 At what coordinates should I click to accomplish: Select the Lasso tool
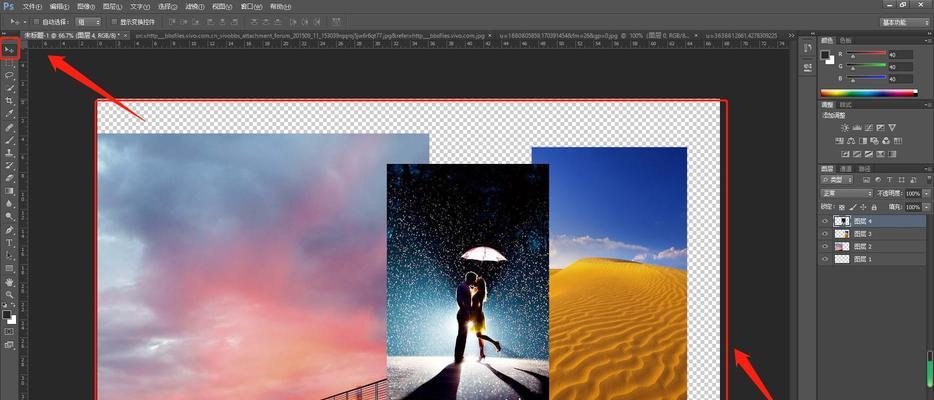(x=9, y=76)
